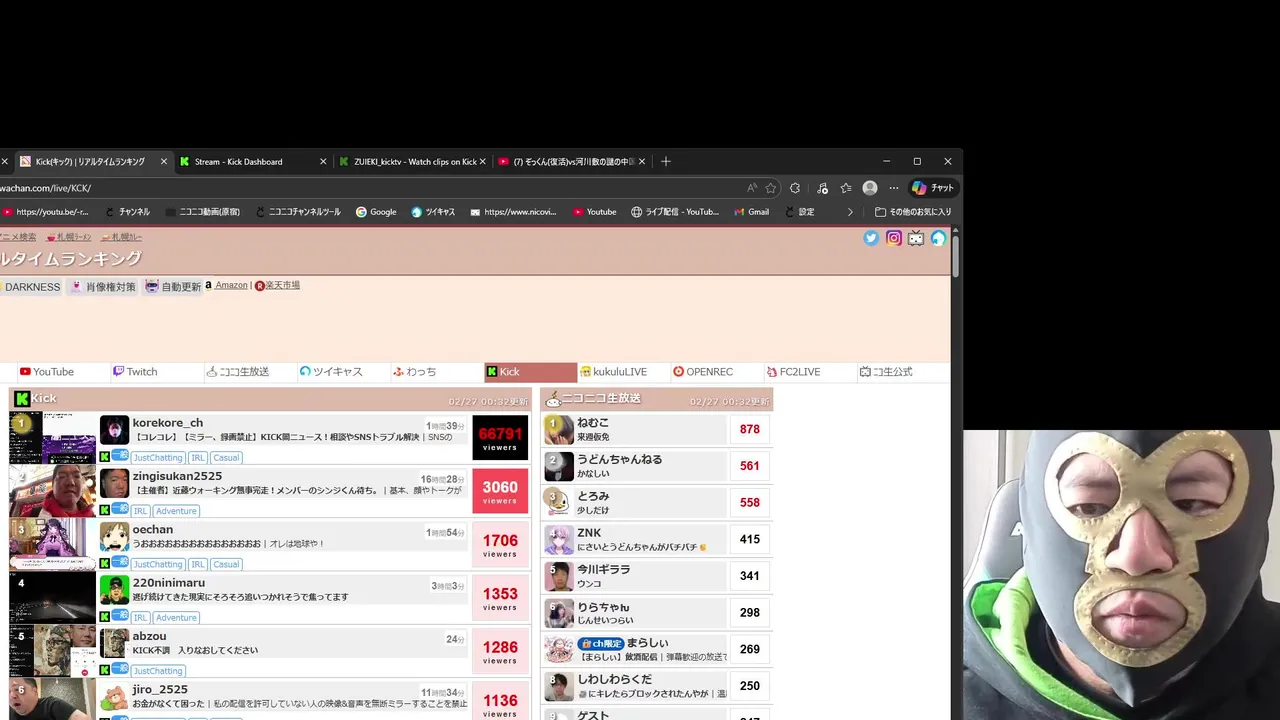
Task: Switch to the Stream - Kick Dashboard tab
Action: [x=253, y=161]
